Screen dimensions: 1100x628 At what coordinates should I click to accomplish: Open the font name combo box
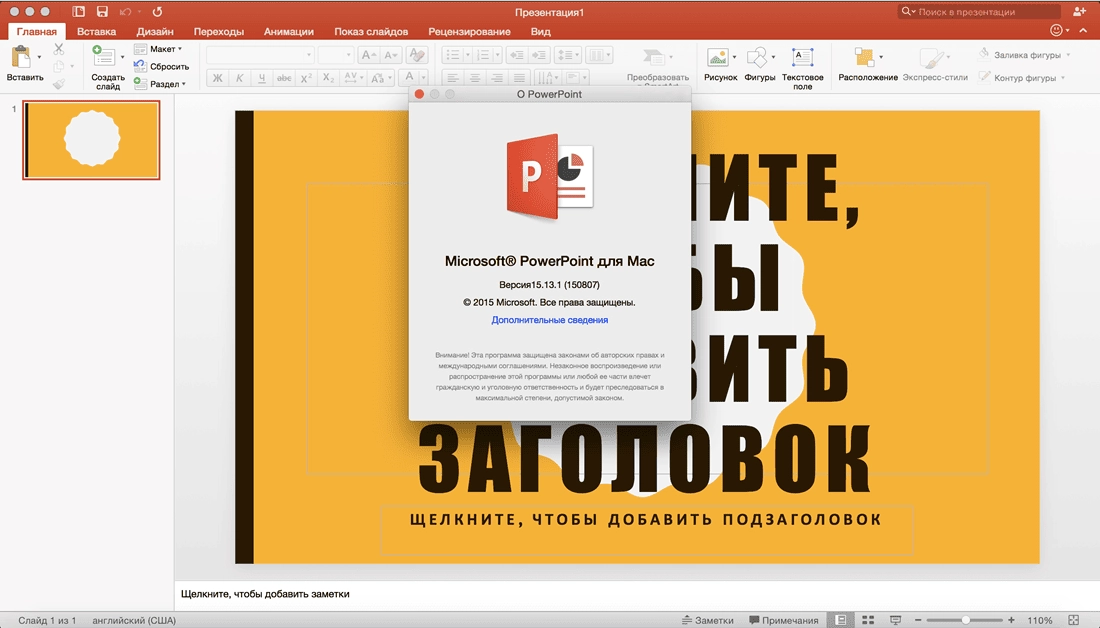(260, 55)
